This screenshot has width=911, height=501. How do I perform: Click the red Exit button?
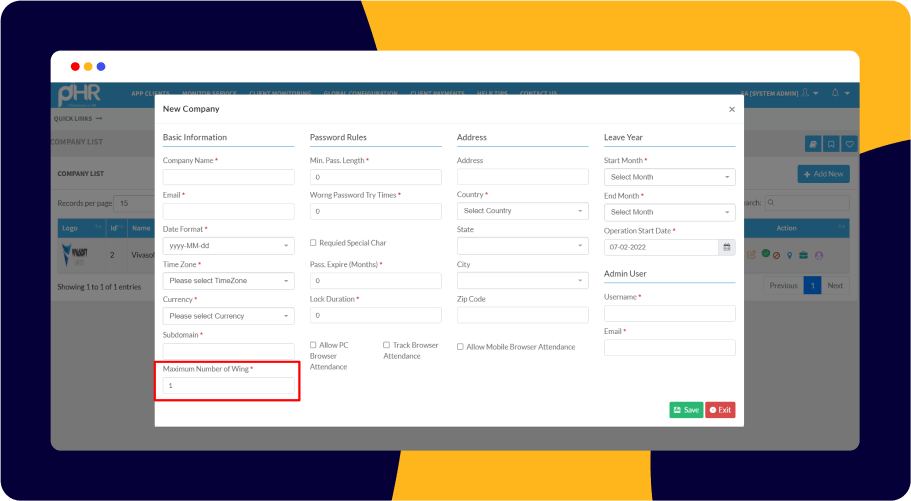point(720,410)
